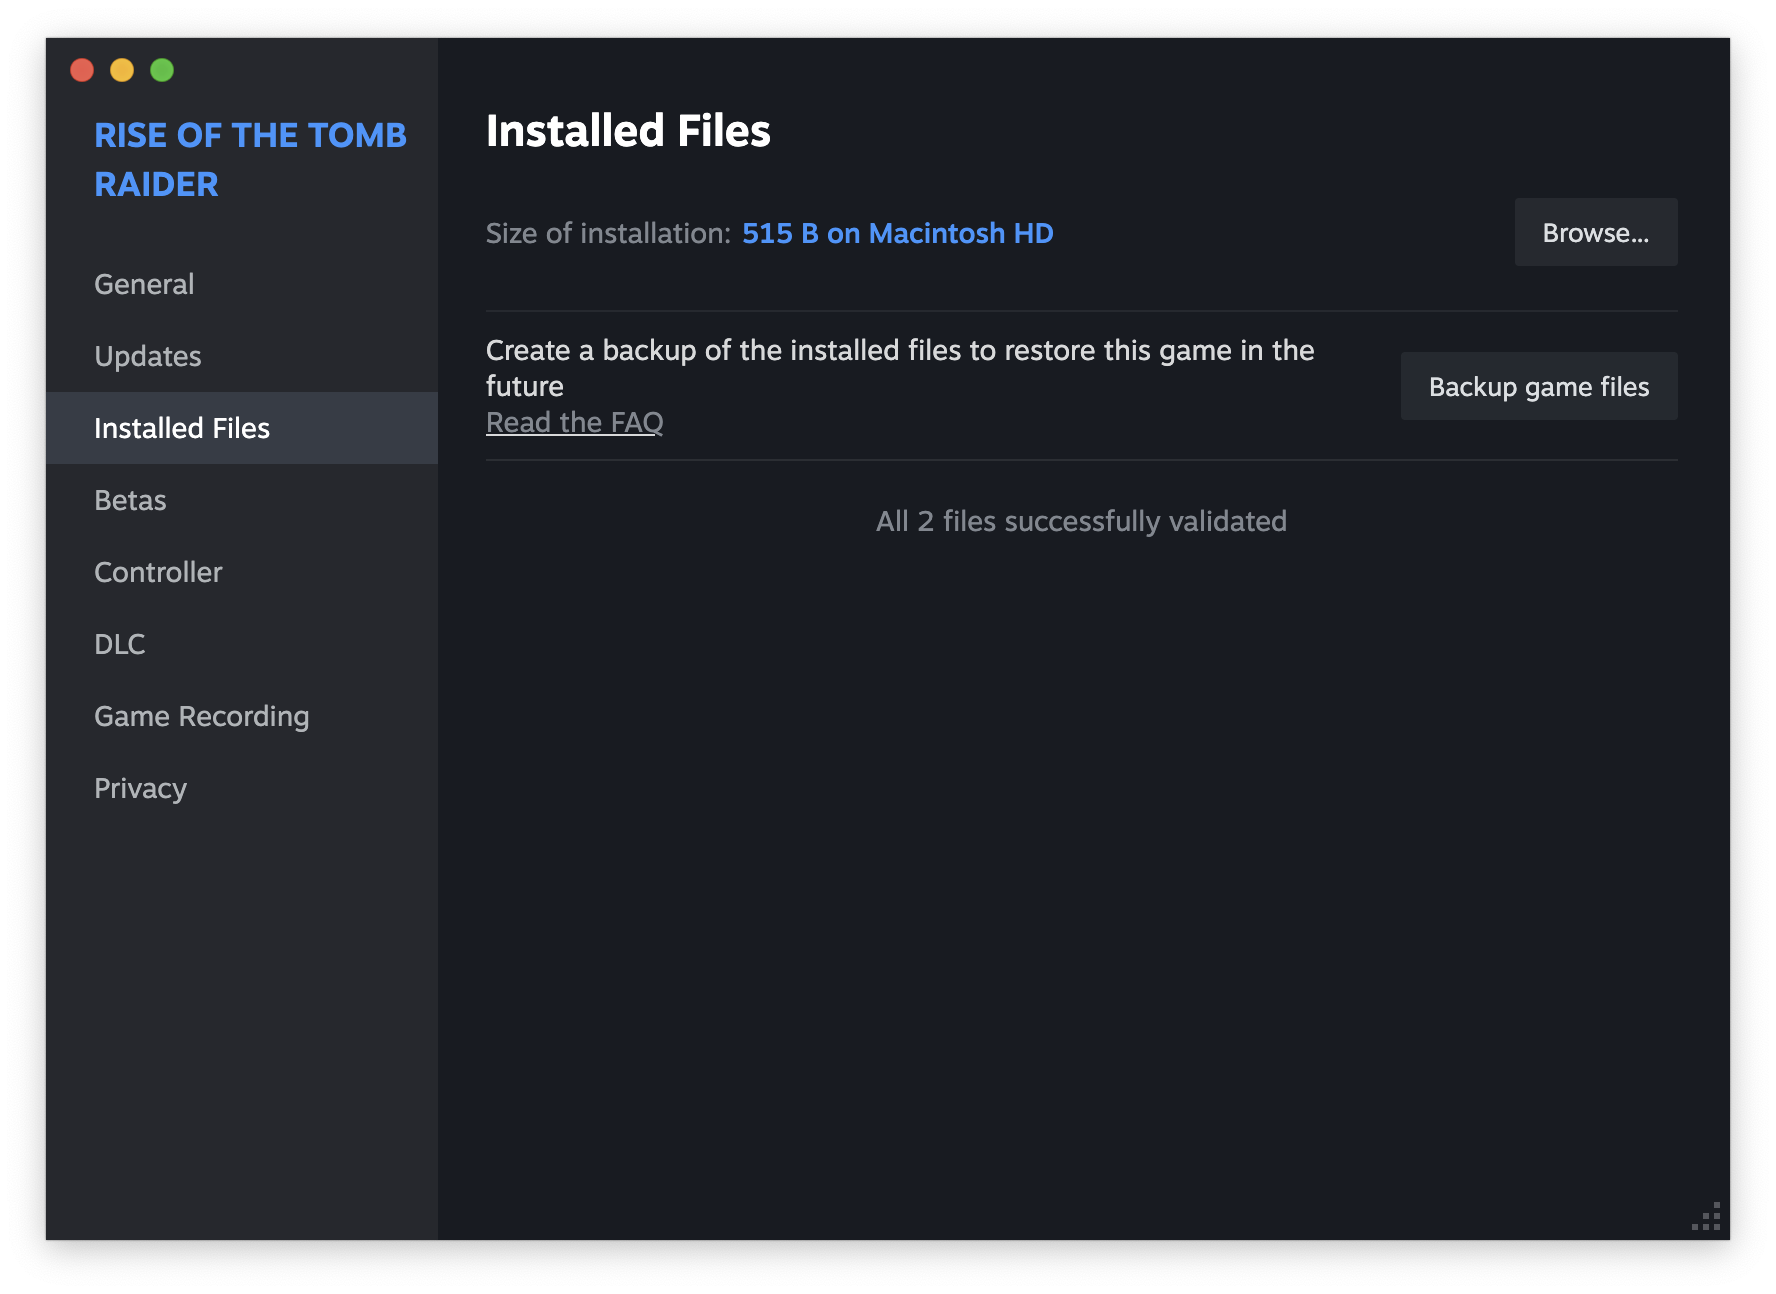
Task: Open the Read the FAQ link
Action: point(574,422)
